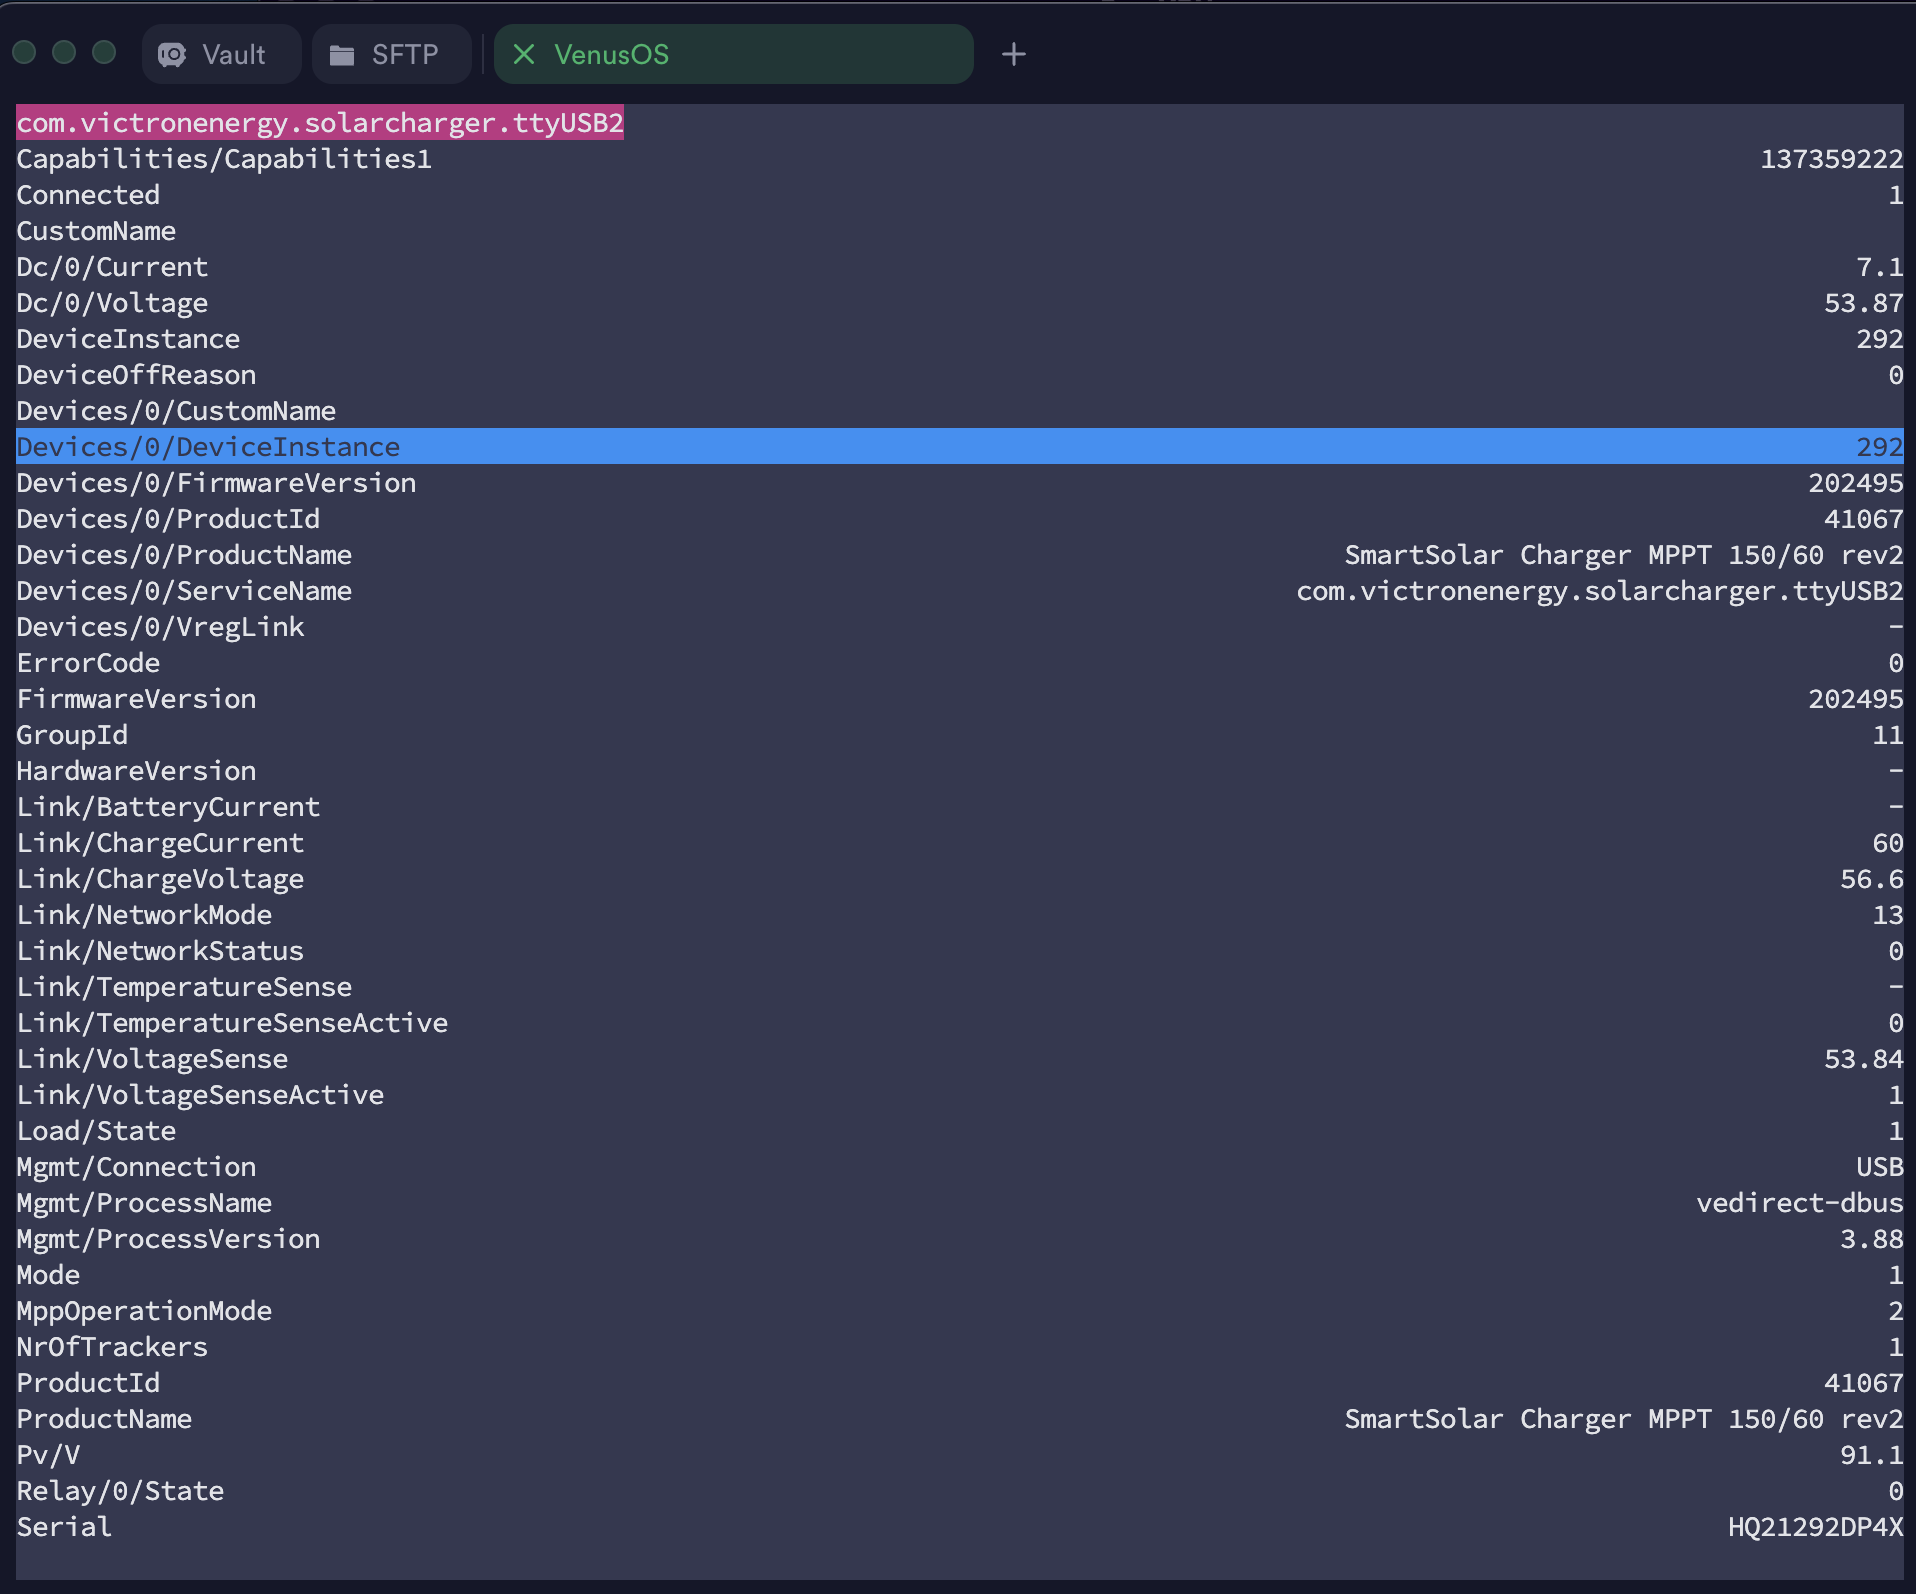Click the Link/ChargeVoltage row

(x=160, y=879)
